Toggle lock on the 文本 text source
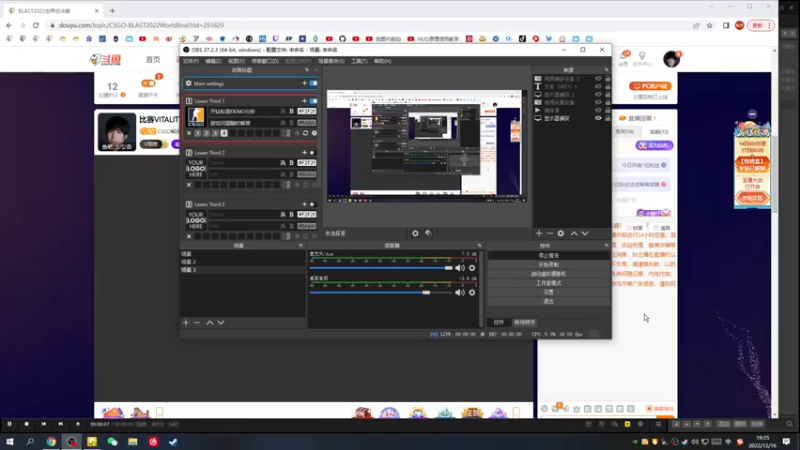Viewport: 800px width, 450px height. pyautogui.click(x=608, y=87)
